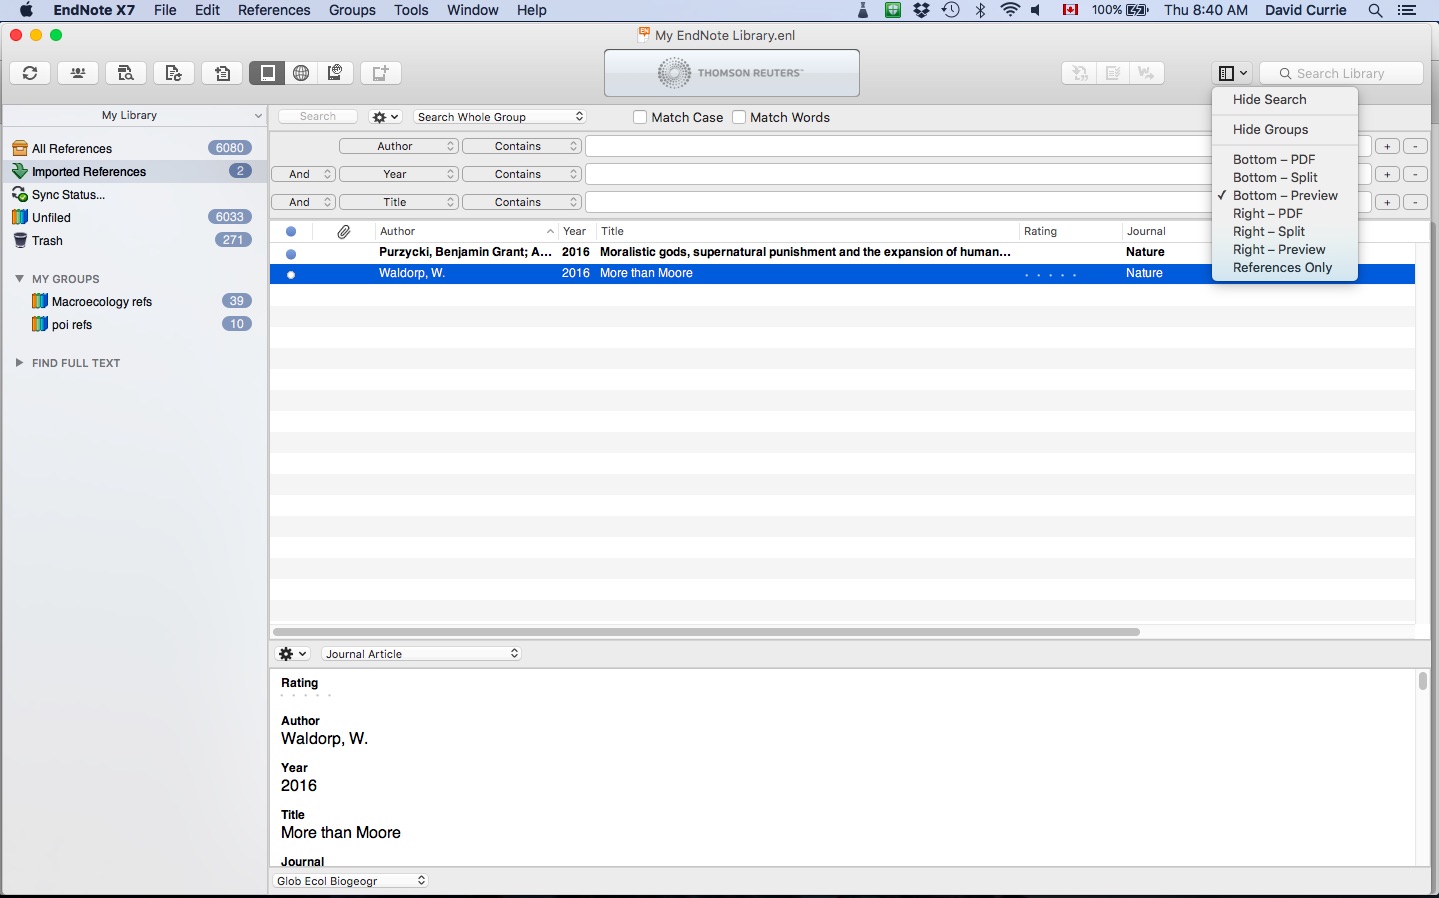Toggle unread dot for Waldorp reference
The height and width of the screenshot is (898, 1439).
291,274
